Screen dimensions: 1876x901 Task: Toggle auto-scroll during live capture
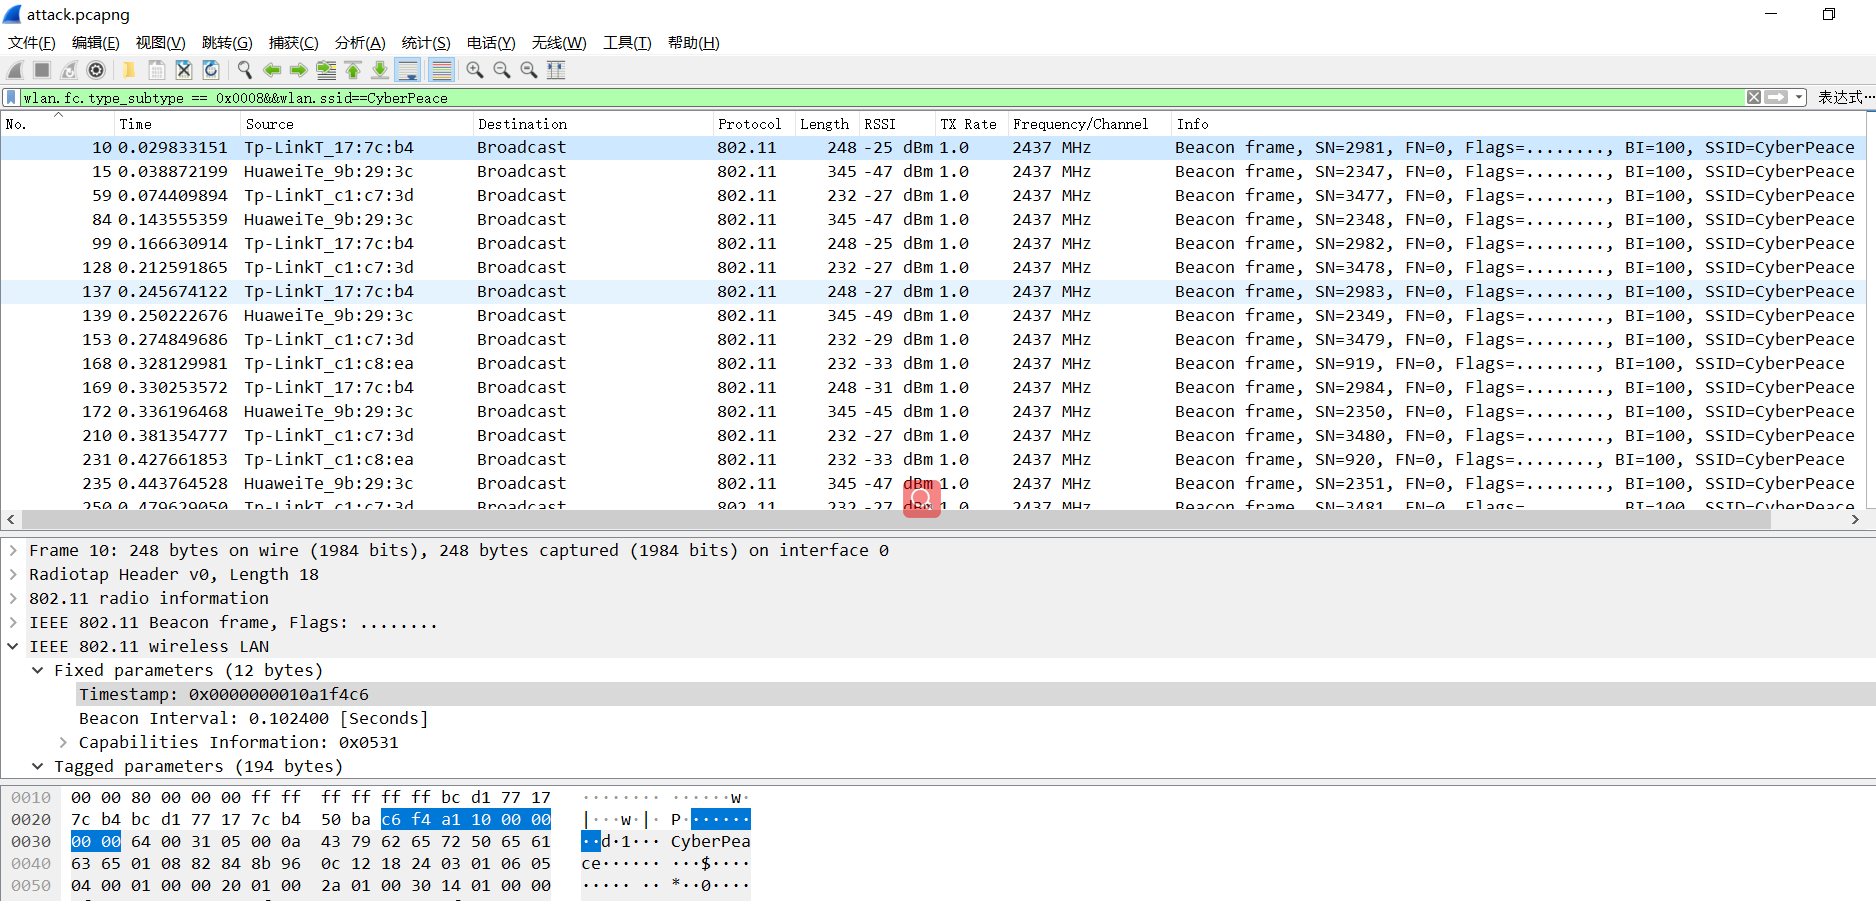(x=408, y=70)
